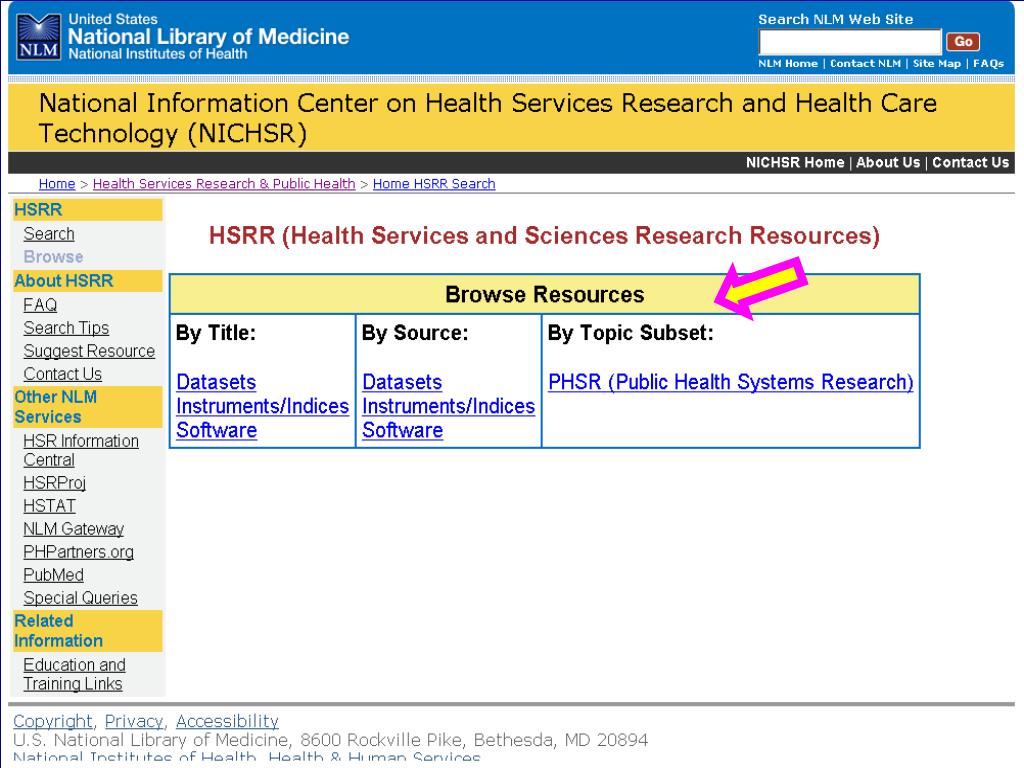Open the Privacy footer link

point(134,721)
